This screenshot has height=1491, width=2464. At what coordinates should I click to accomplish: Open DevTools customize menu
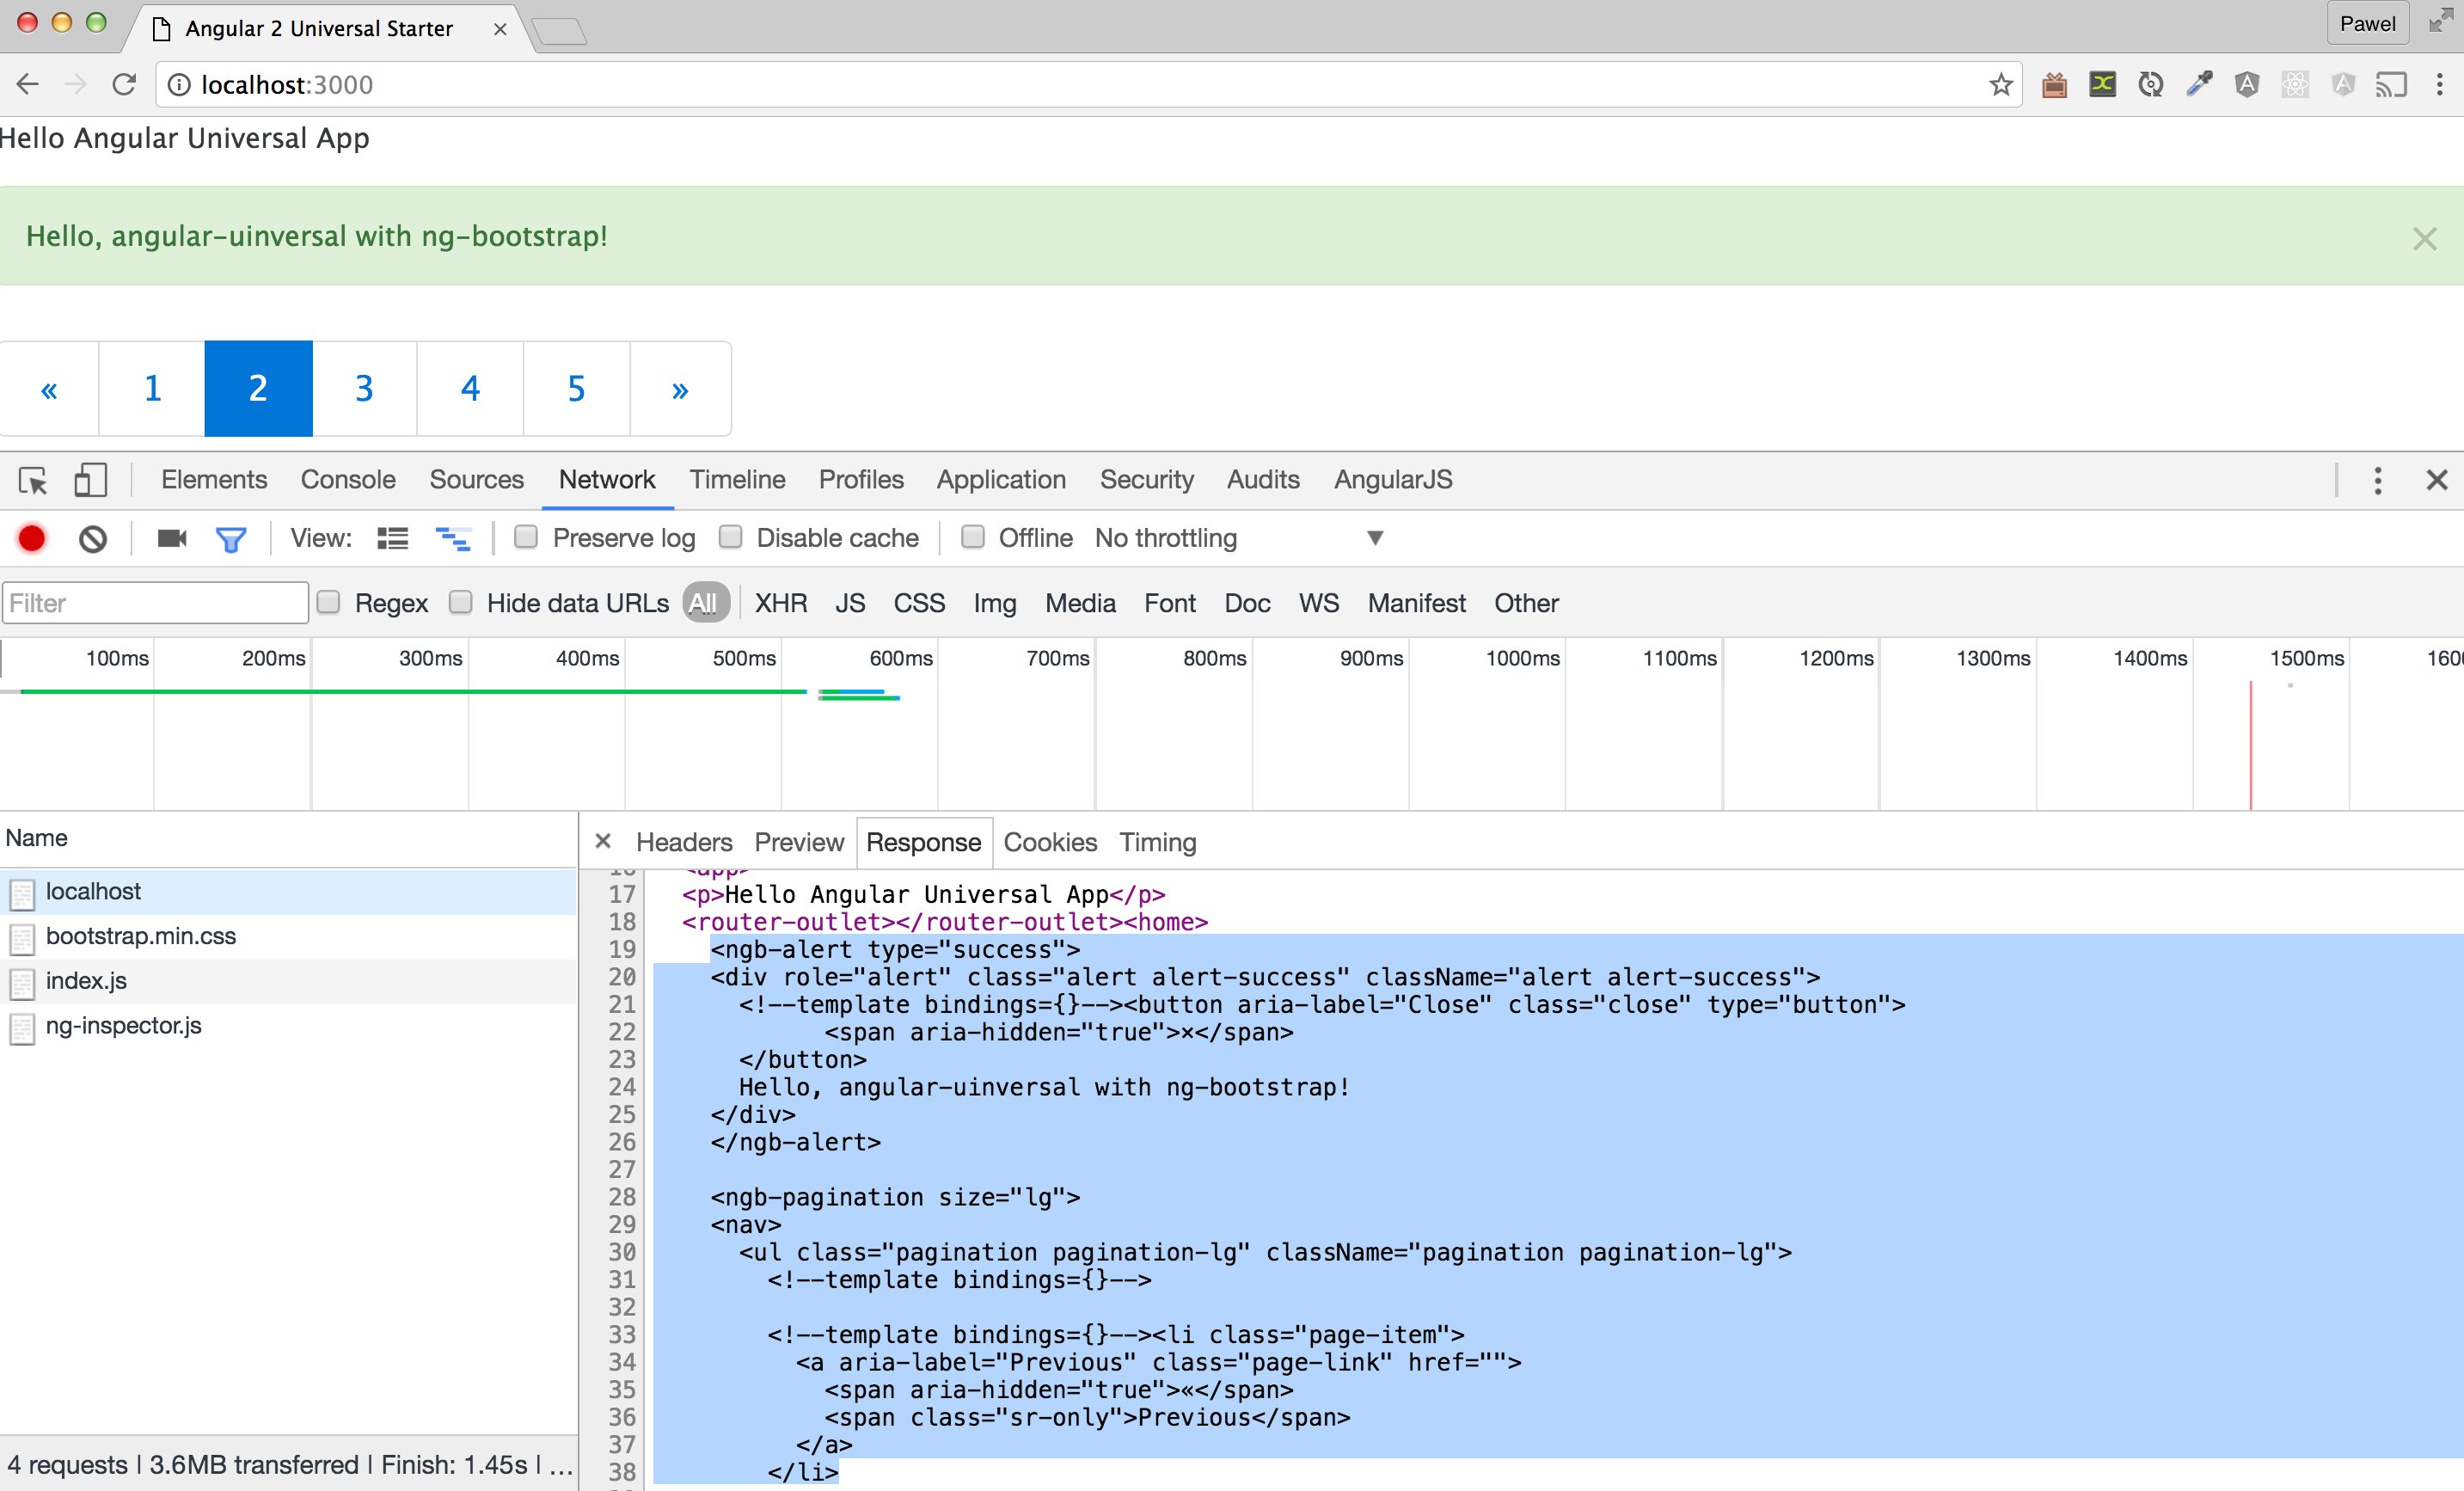tap(2377, 480)
